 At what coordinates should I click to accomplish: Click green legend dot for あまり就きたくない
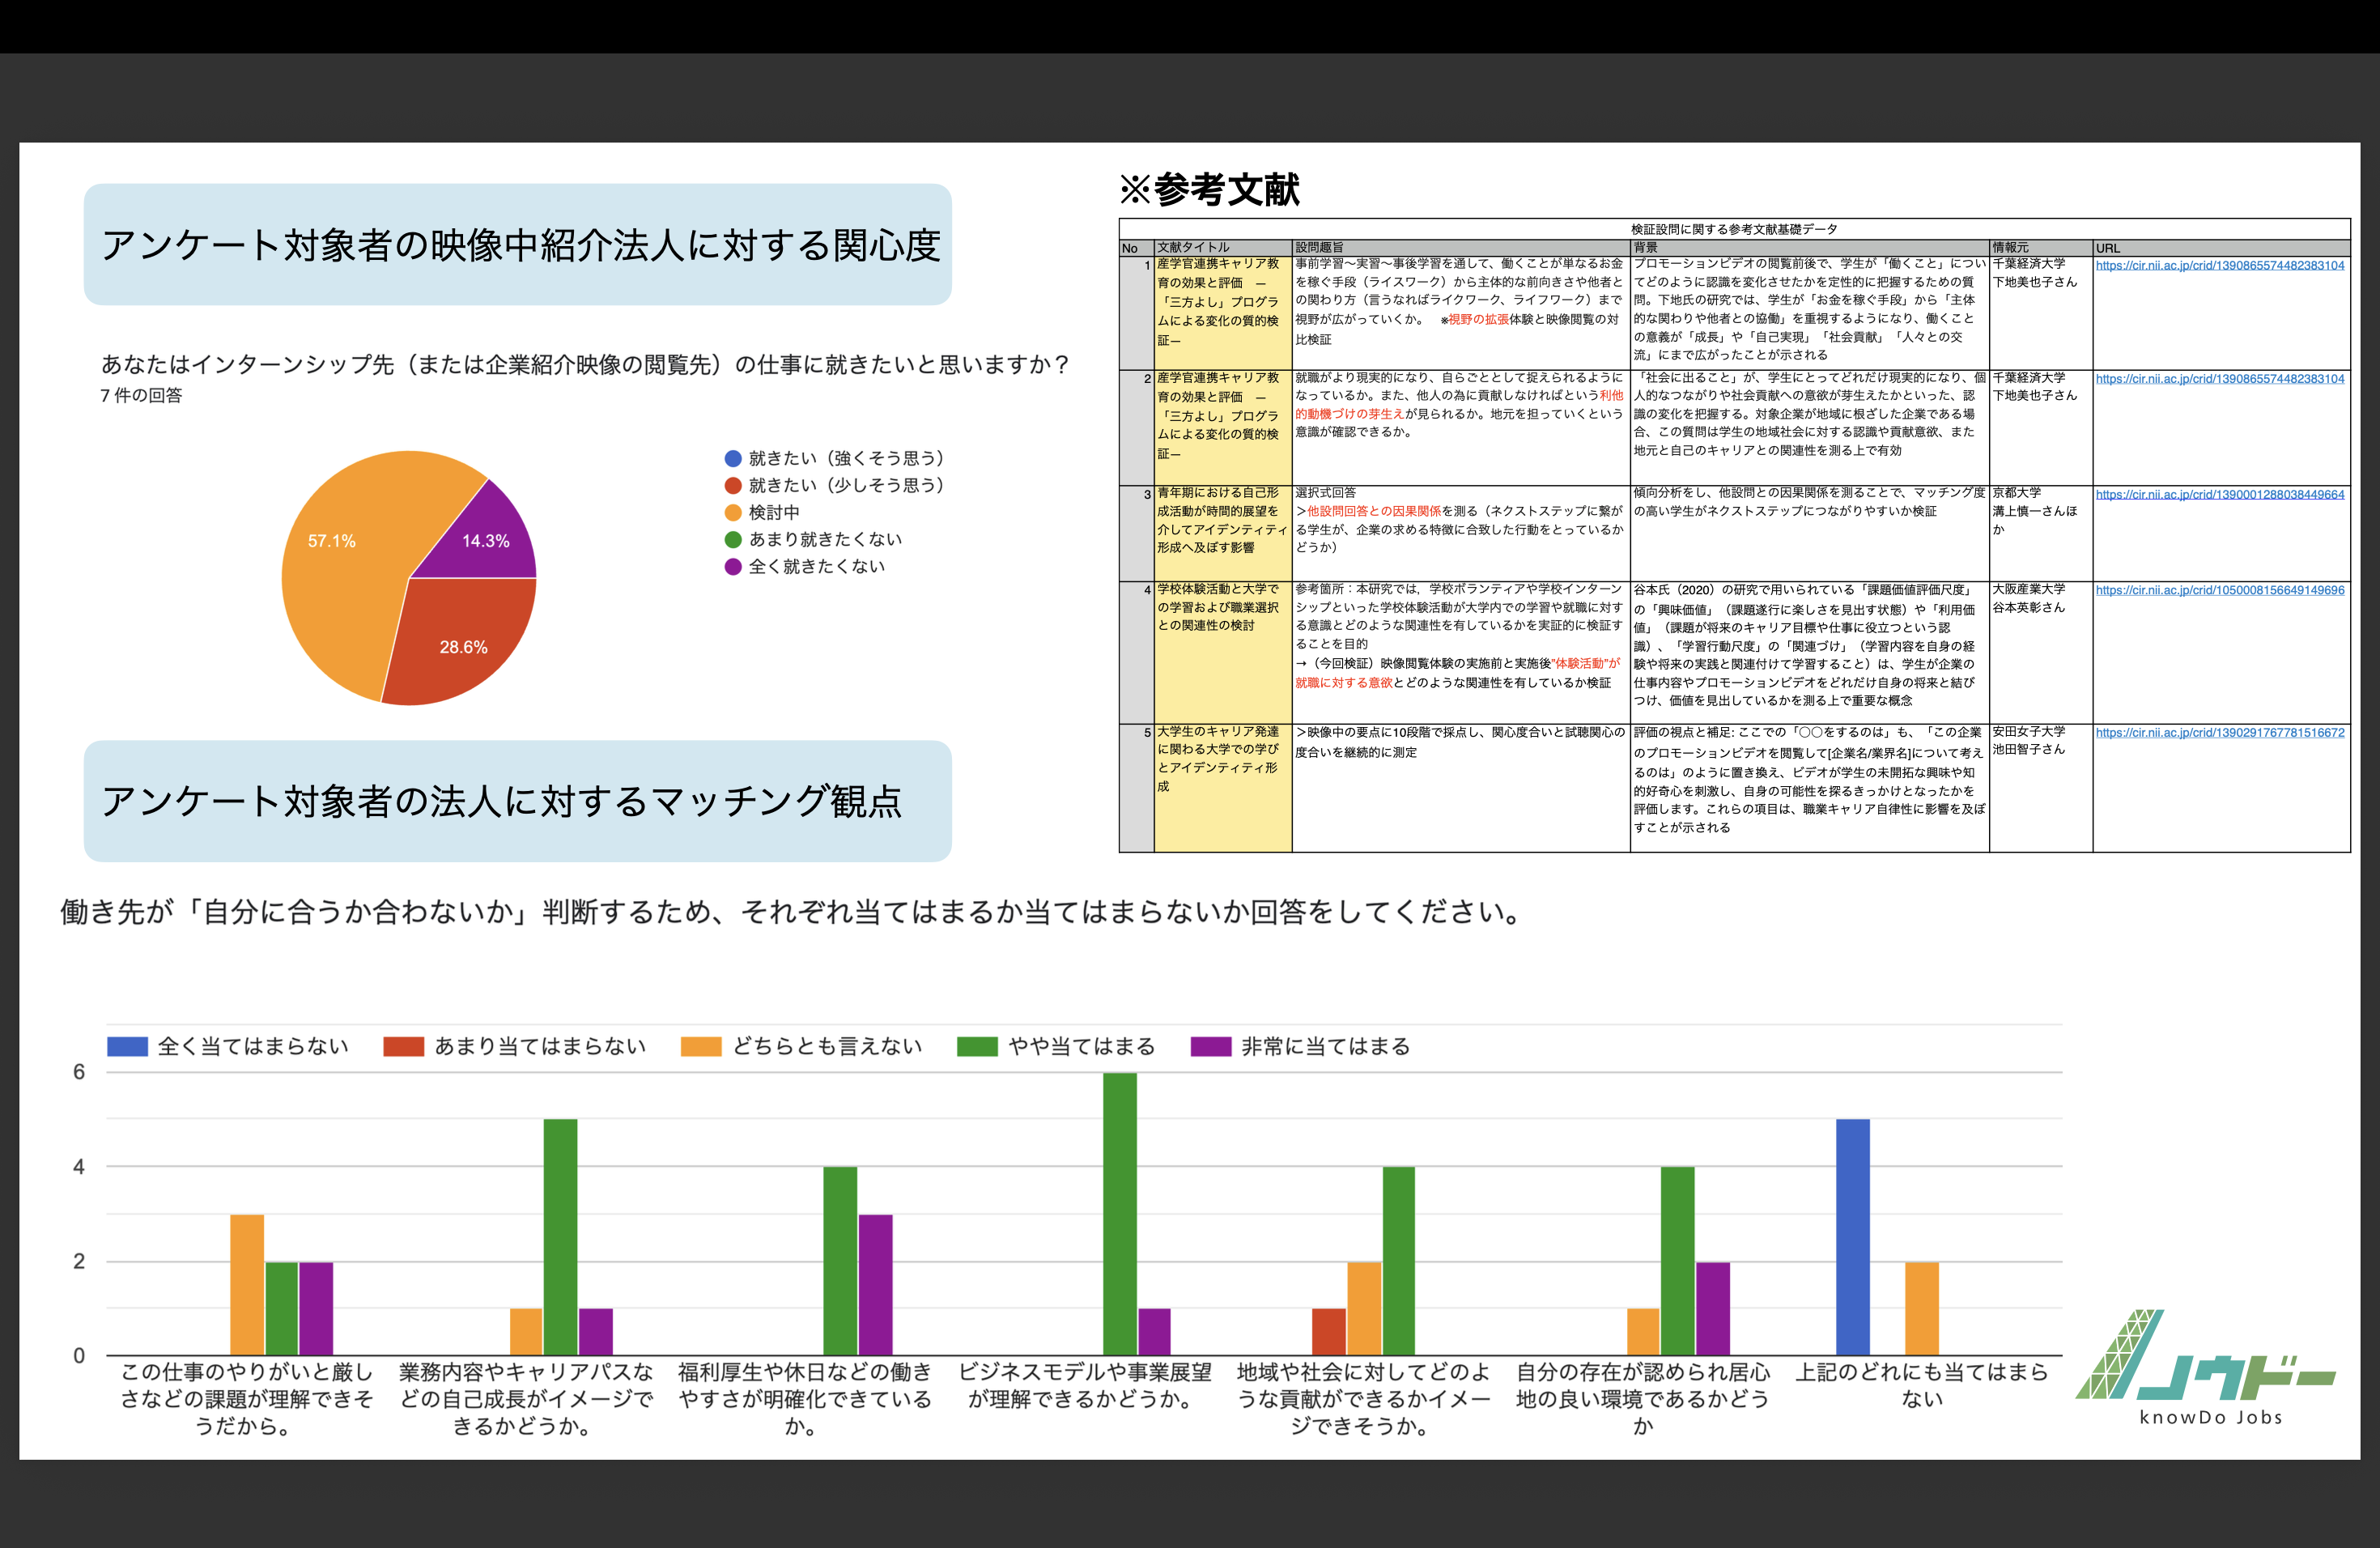[733, 539]
